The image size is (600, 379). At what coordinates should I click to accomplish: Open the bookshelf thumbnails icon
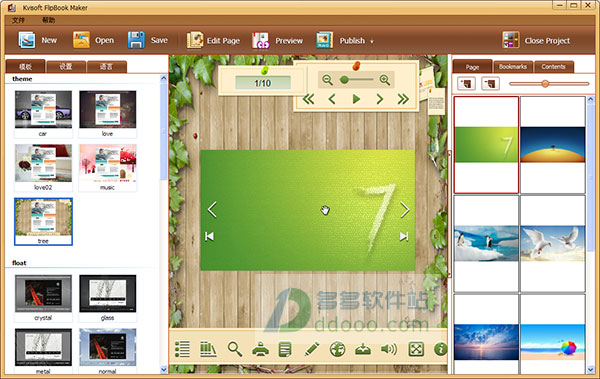point(208,349)
